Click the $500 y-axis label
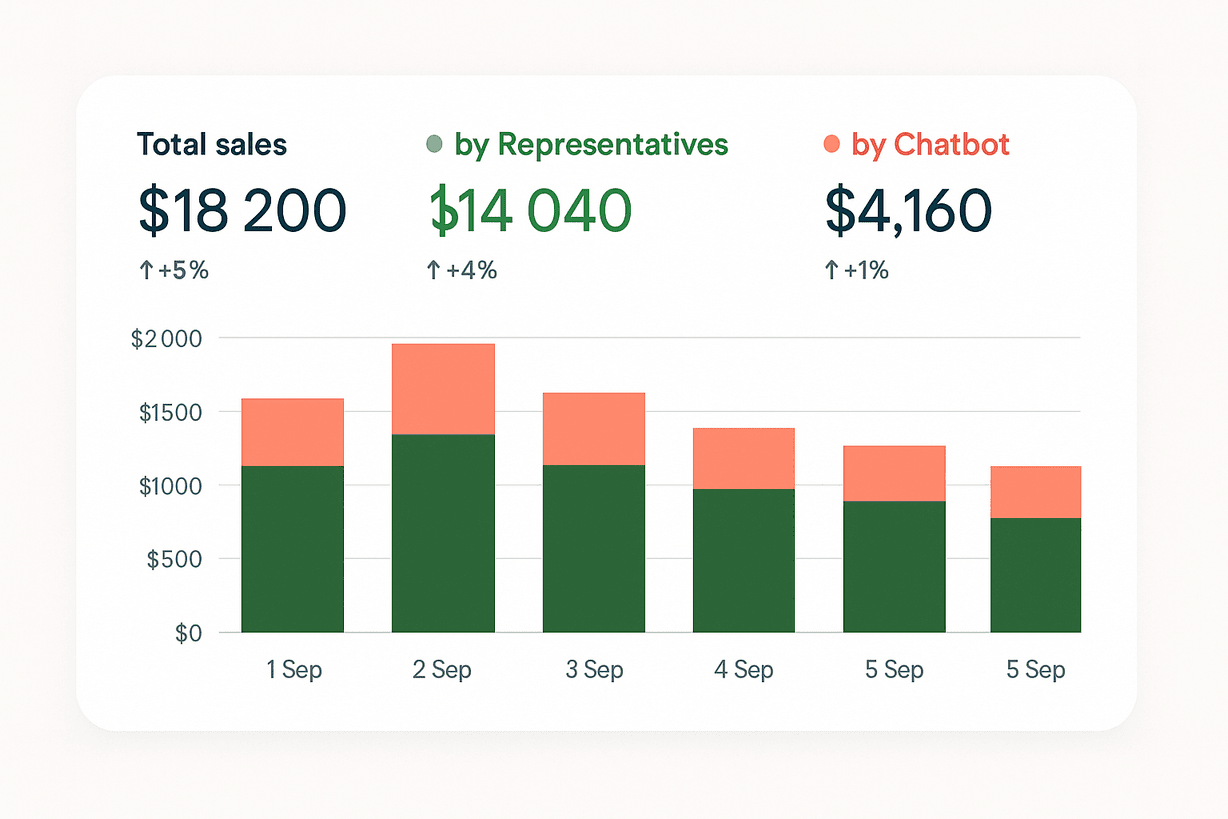 click(174, 559)
